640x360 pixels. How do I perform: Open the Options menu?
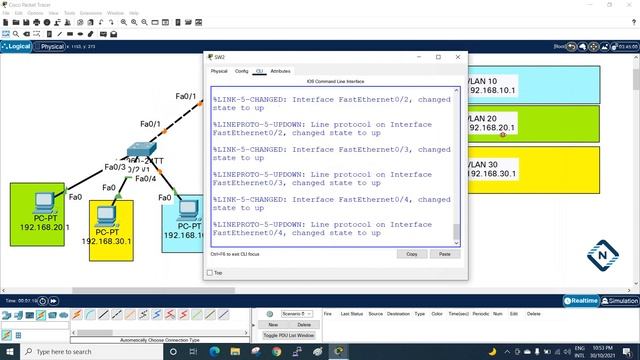pos(36,13)
